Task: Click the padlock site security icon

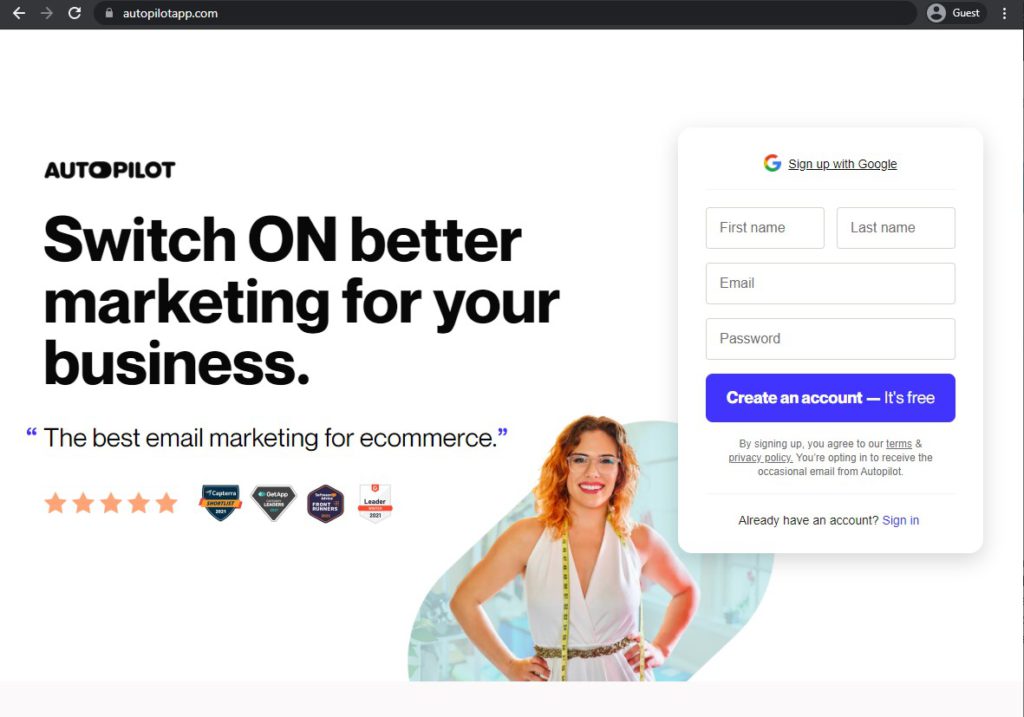Action: click(x=109, y=13)
